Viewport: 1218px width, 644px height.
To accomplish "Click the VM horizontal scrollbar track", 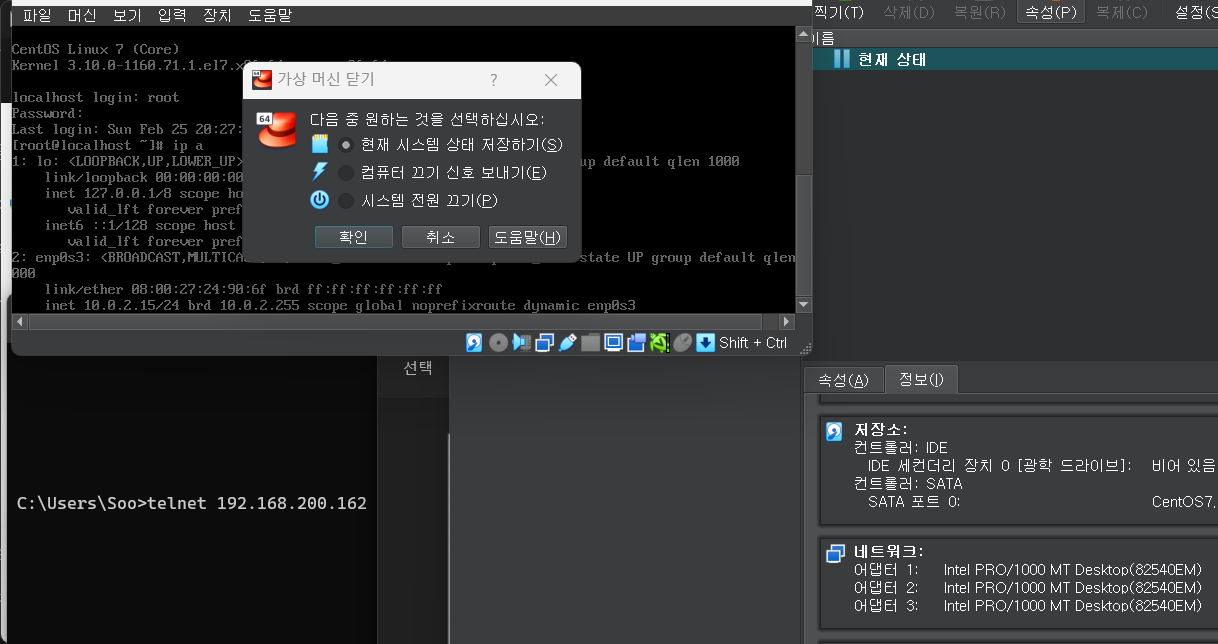I will tap(403, 322).
